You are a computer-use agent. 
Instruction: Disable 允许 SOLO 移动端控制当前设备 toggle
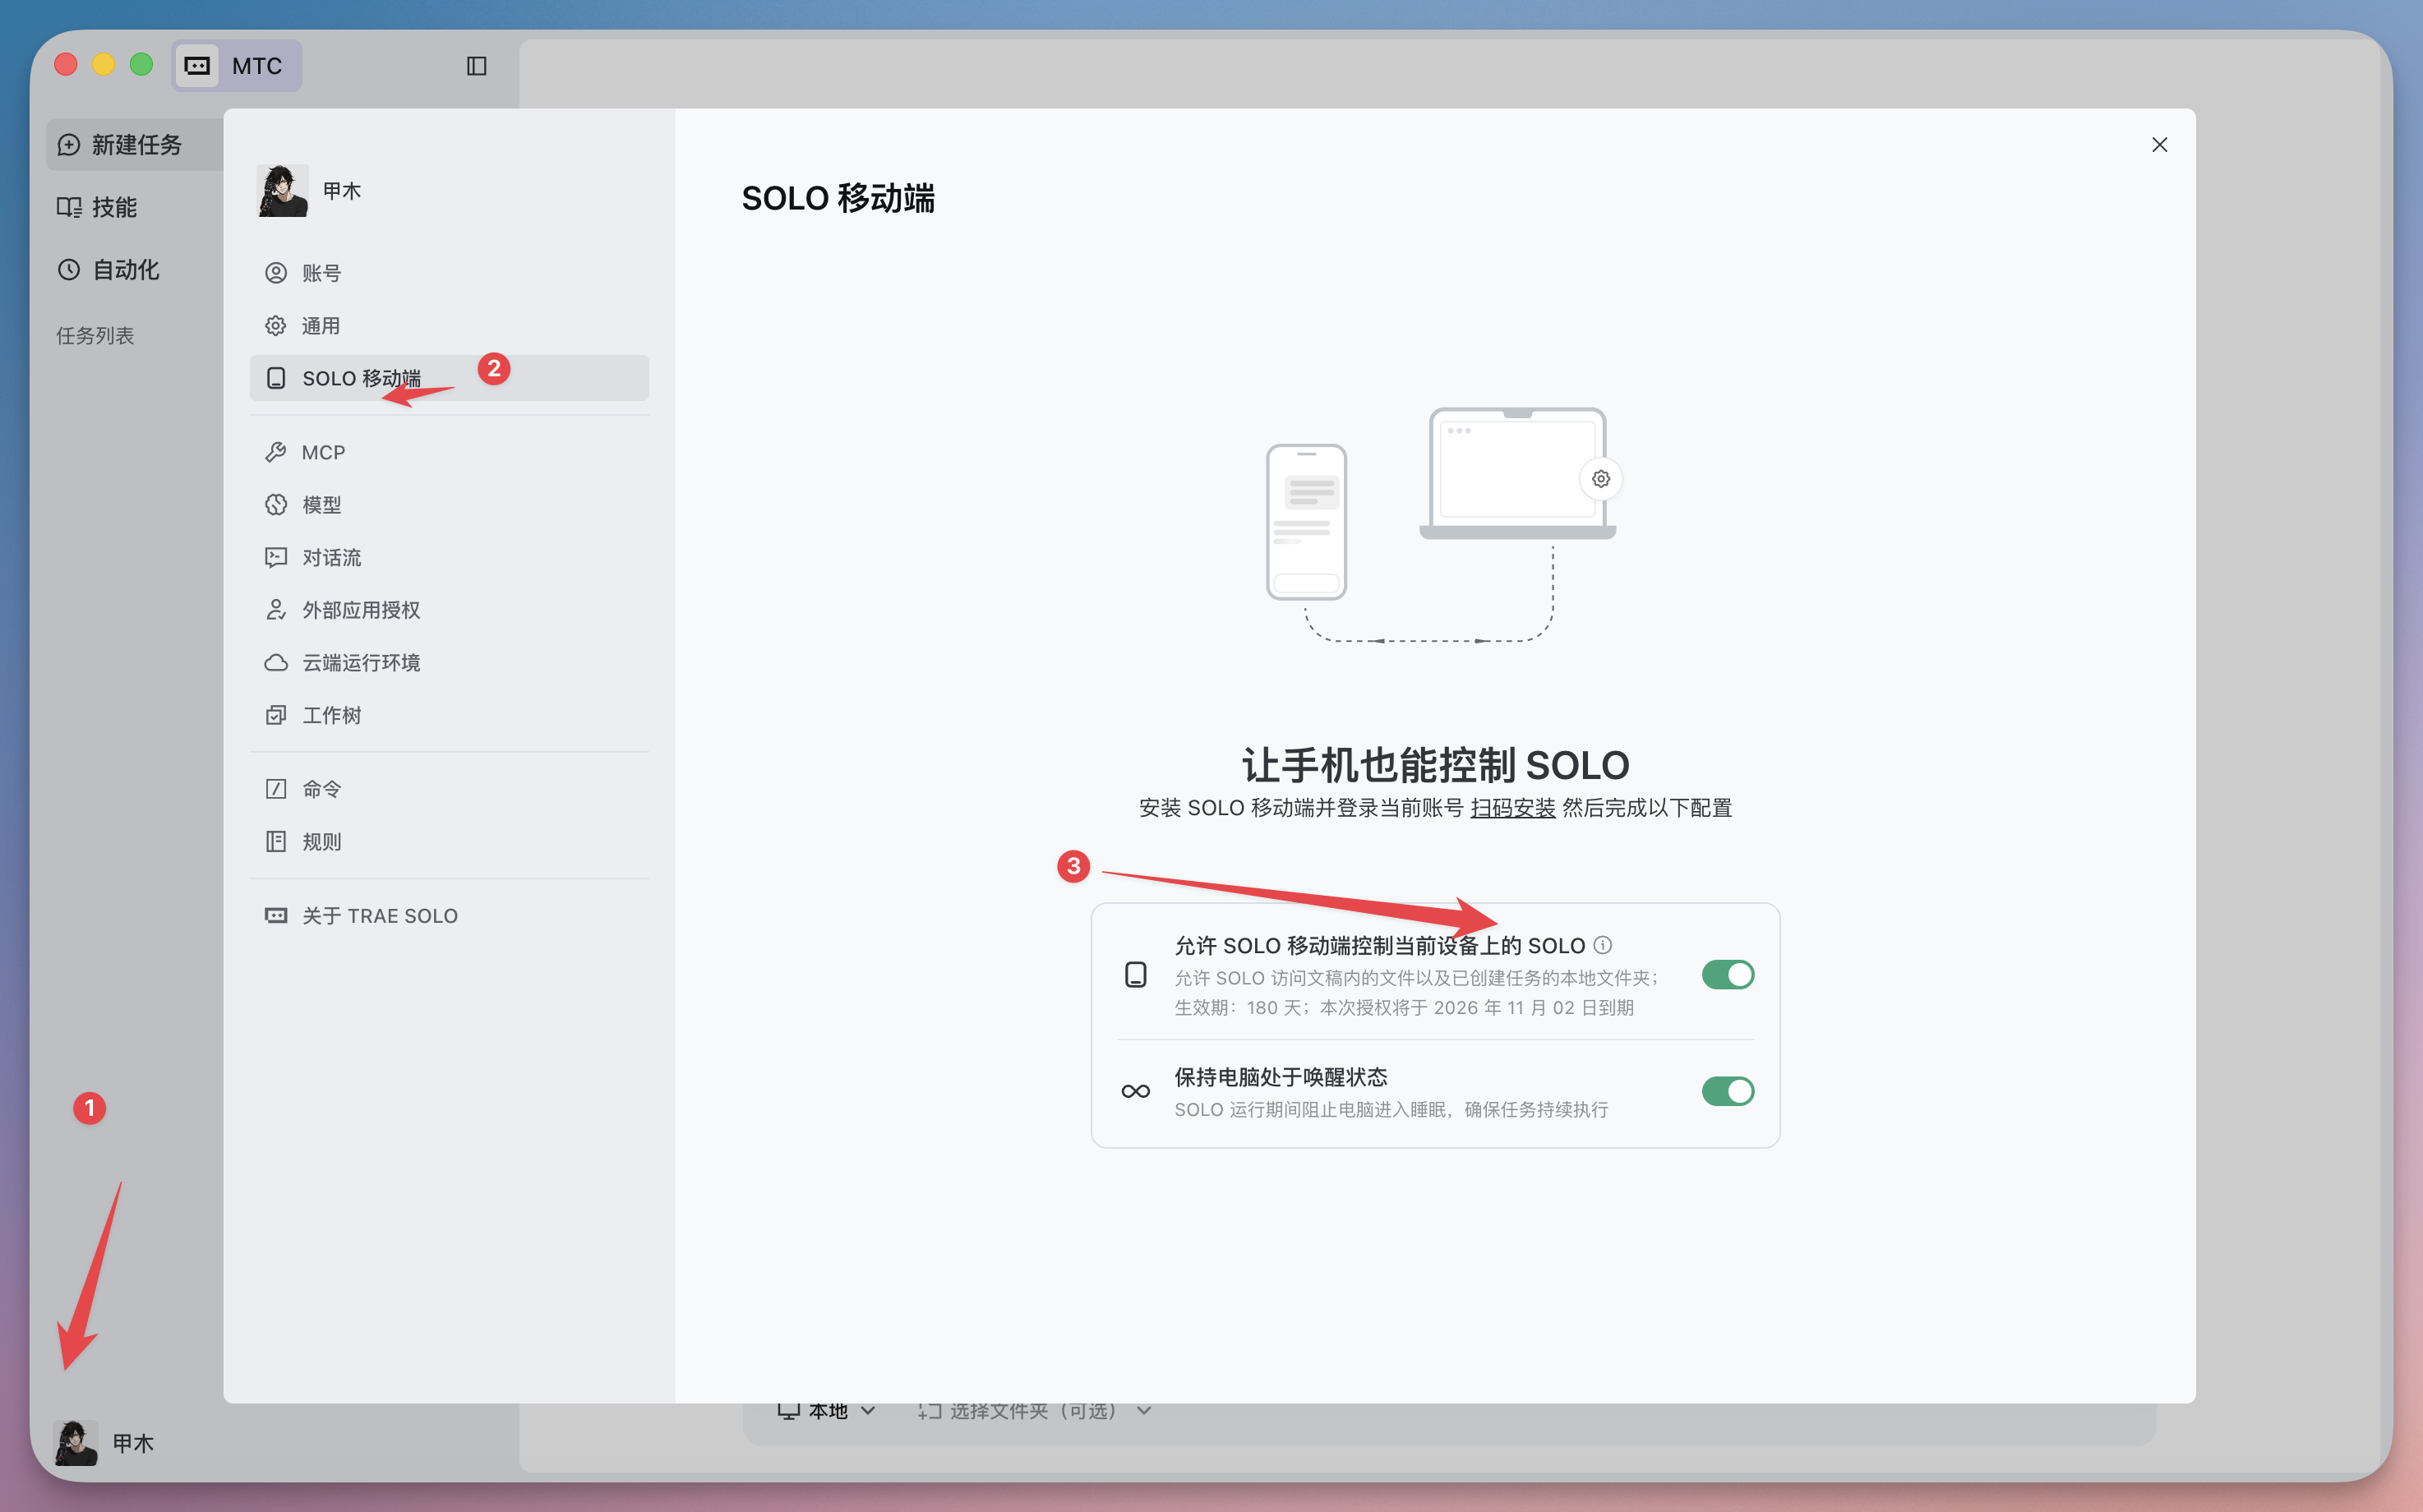click(x=1727, y=975)
